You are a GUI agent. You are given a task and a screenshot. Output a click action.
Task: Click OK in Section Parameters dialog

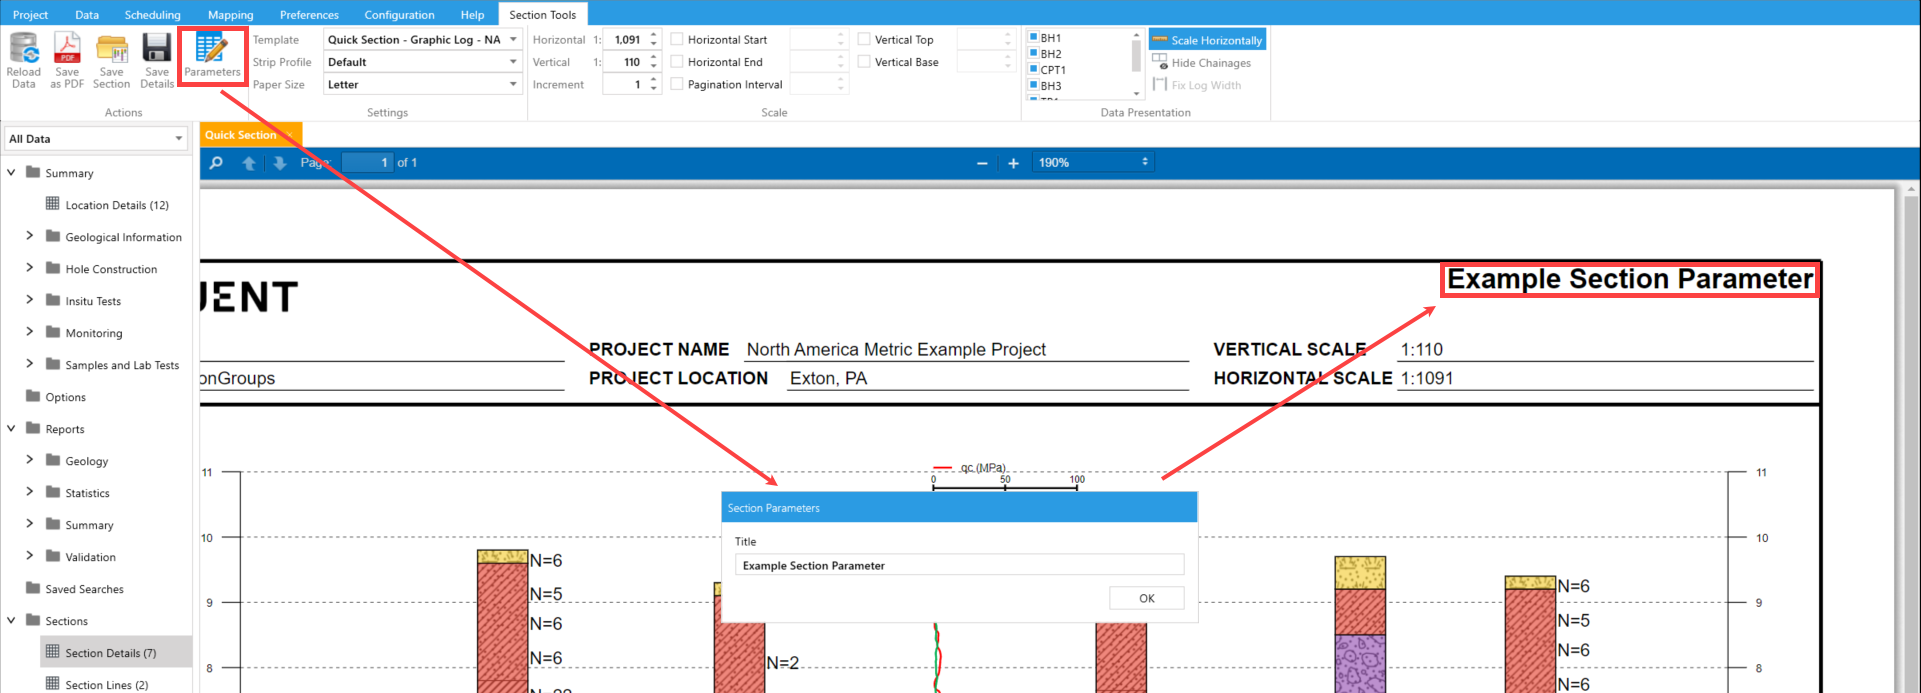[x=1147, y=598]
